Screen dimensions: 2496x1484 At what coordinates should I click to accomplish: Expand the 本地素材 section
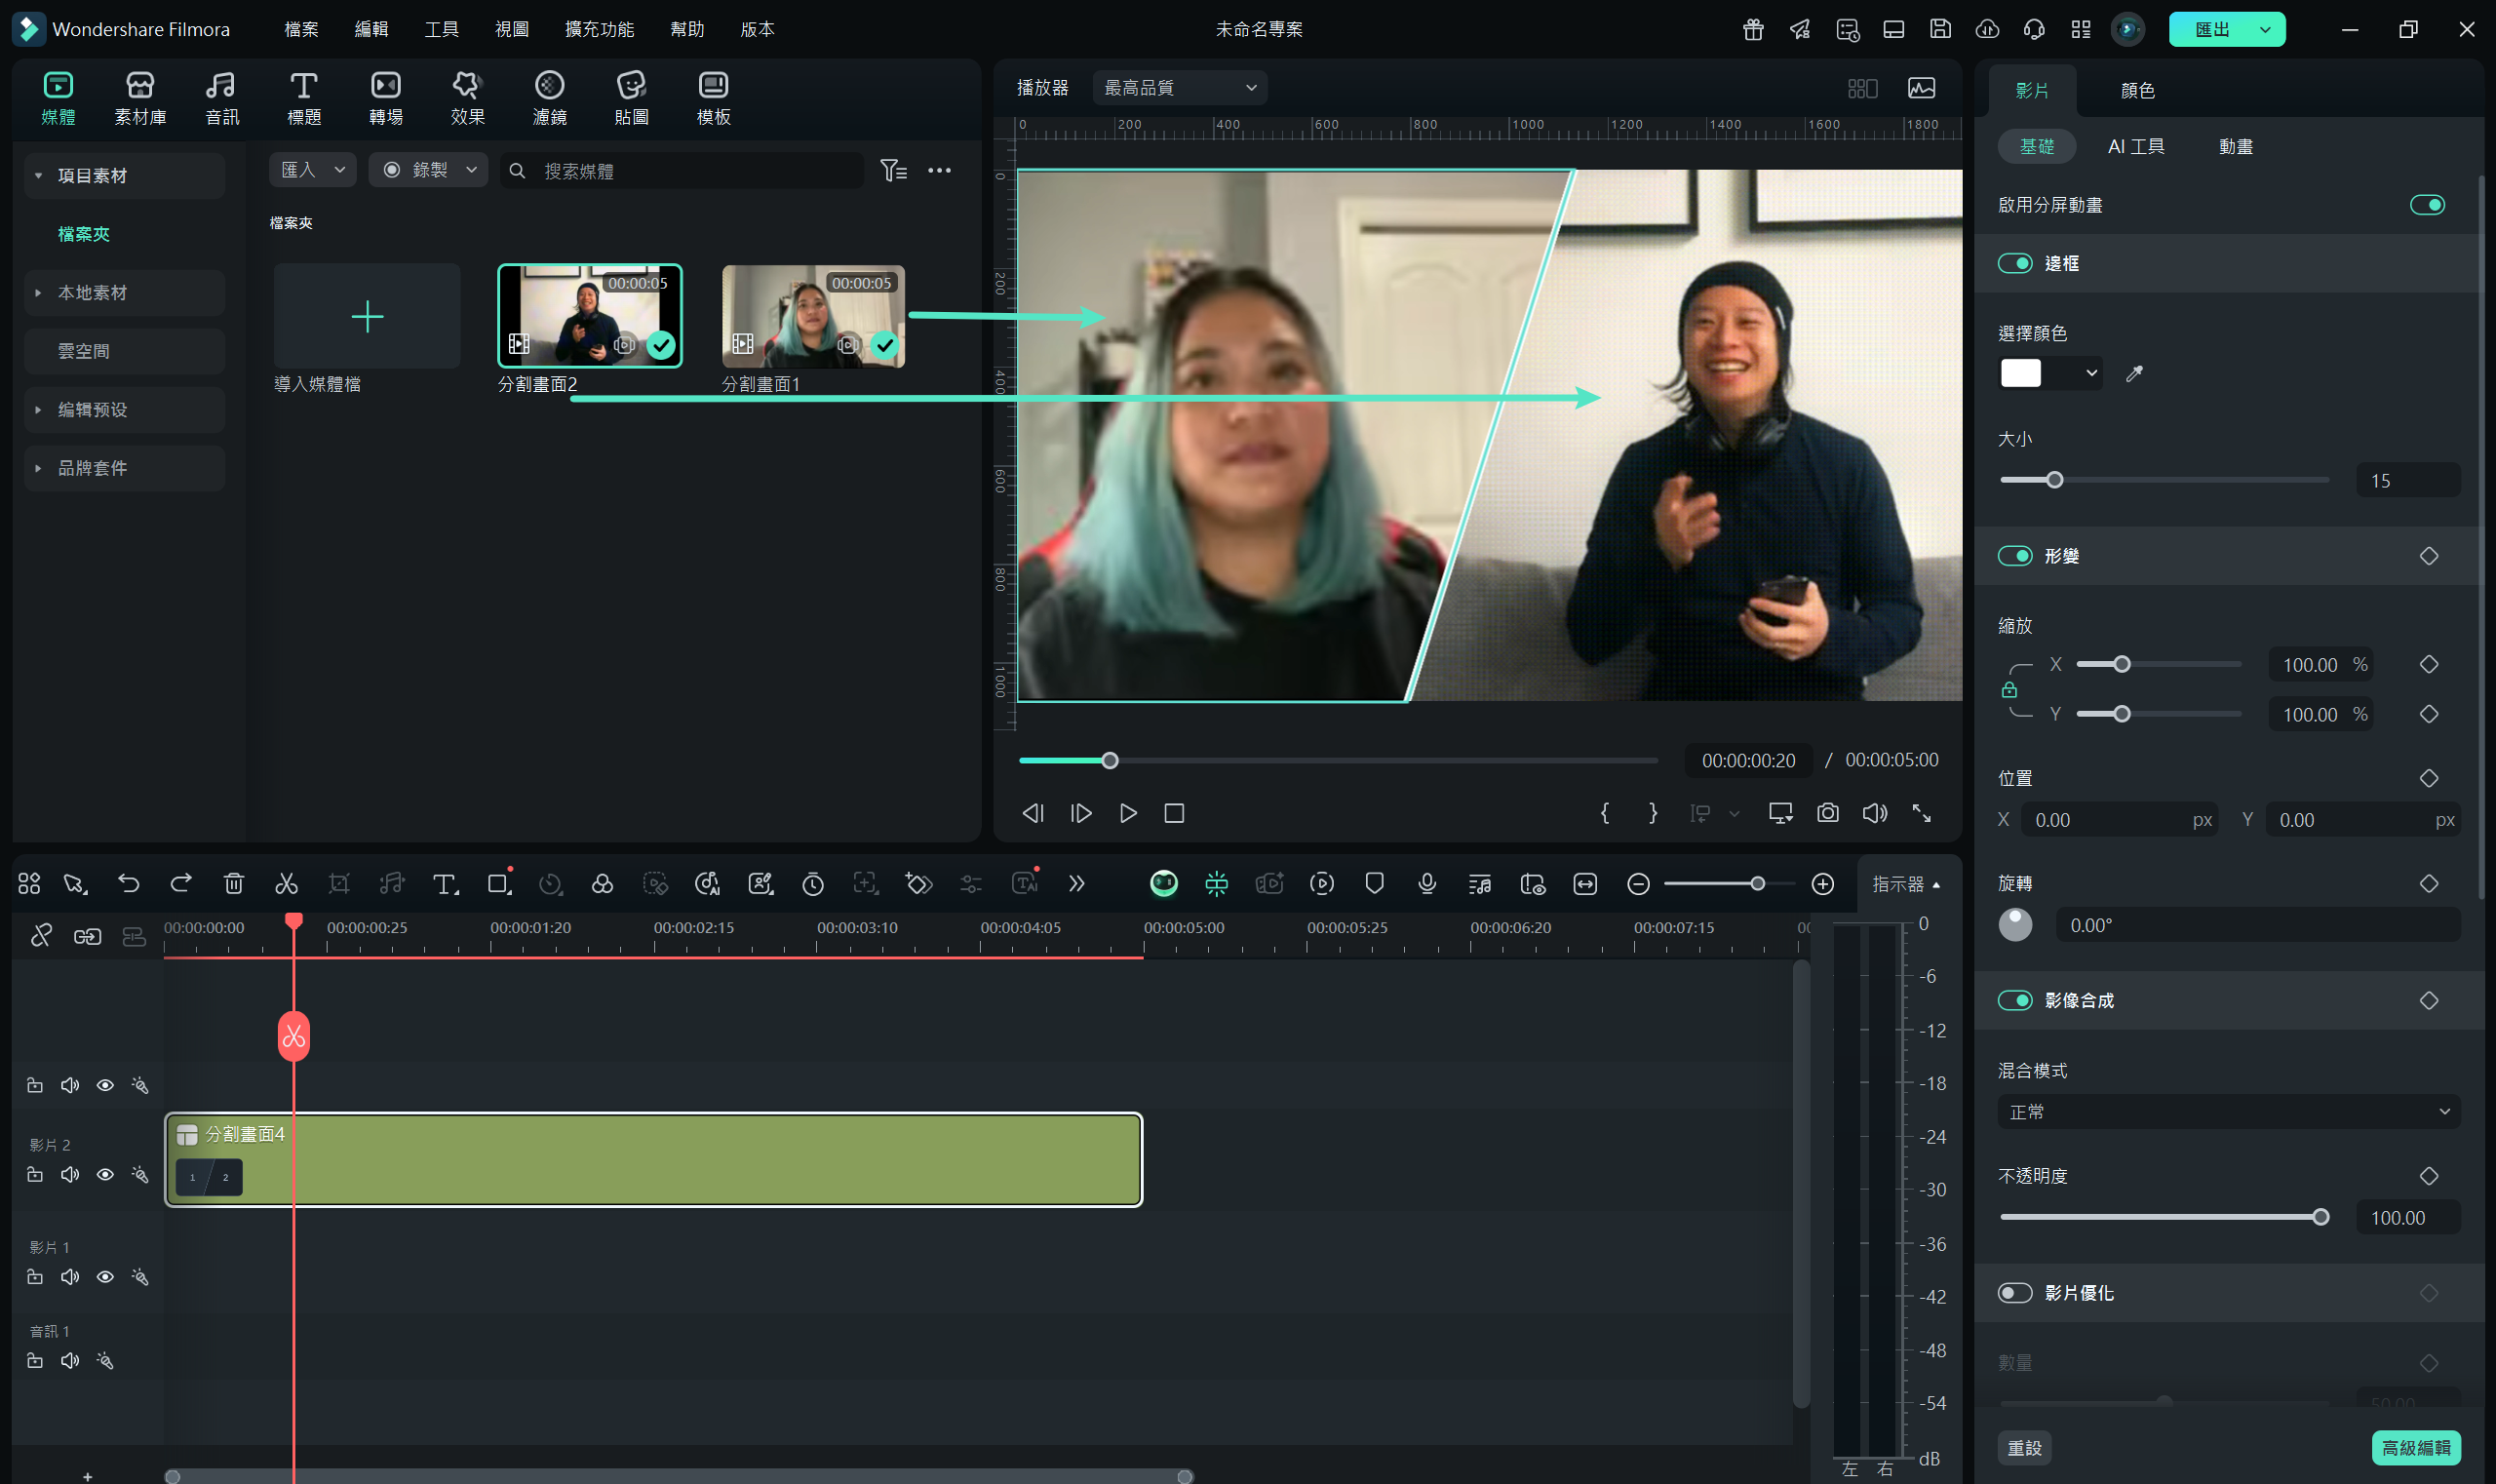38,293
